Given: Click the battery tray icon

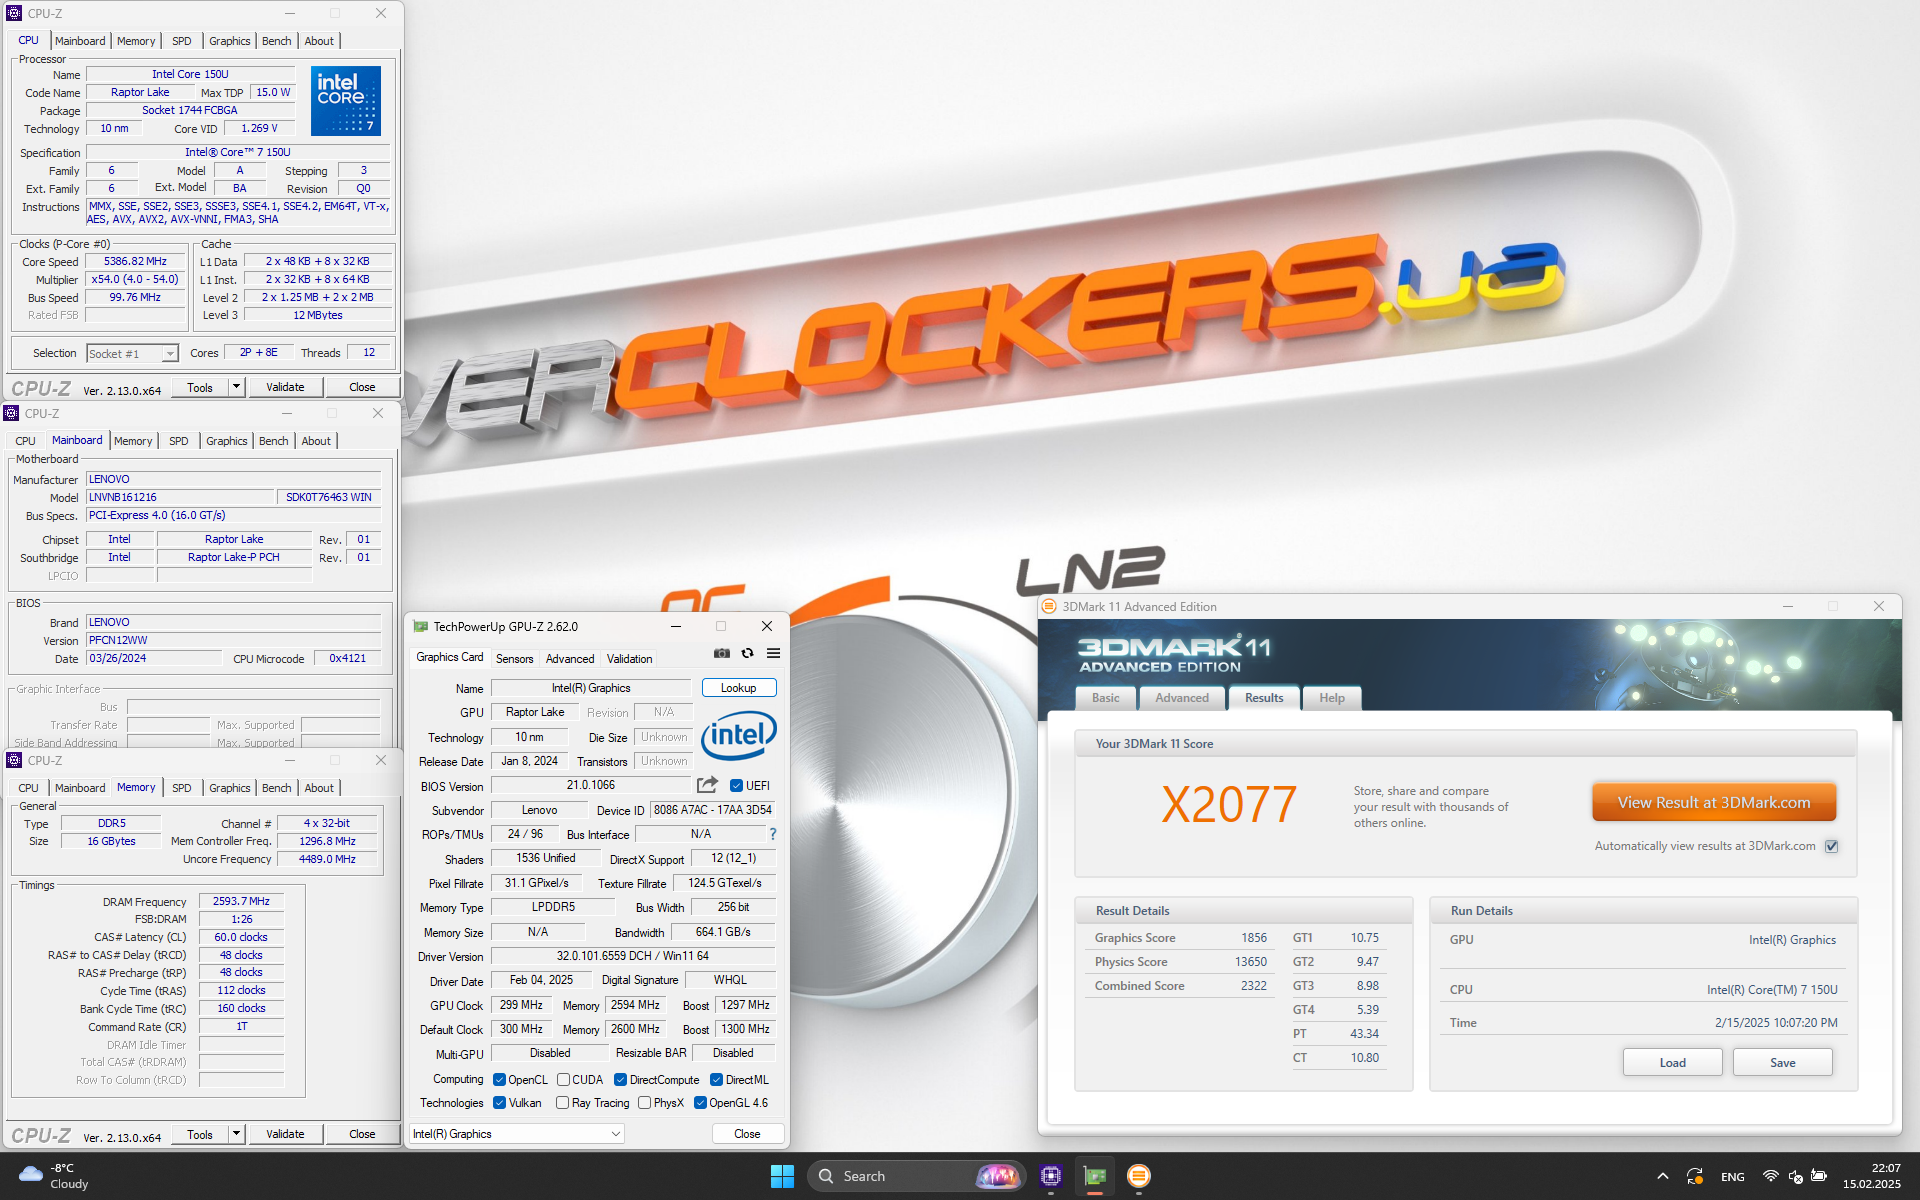Looking at the screenshot, I should [1819, 1176].
